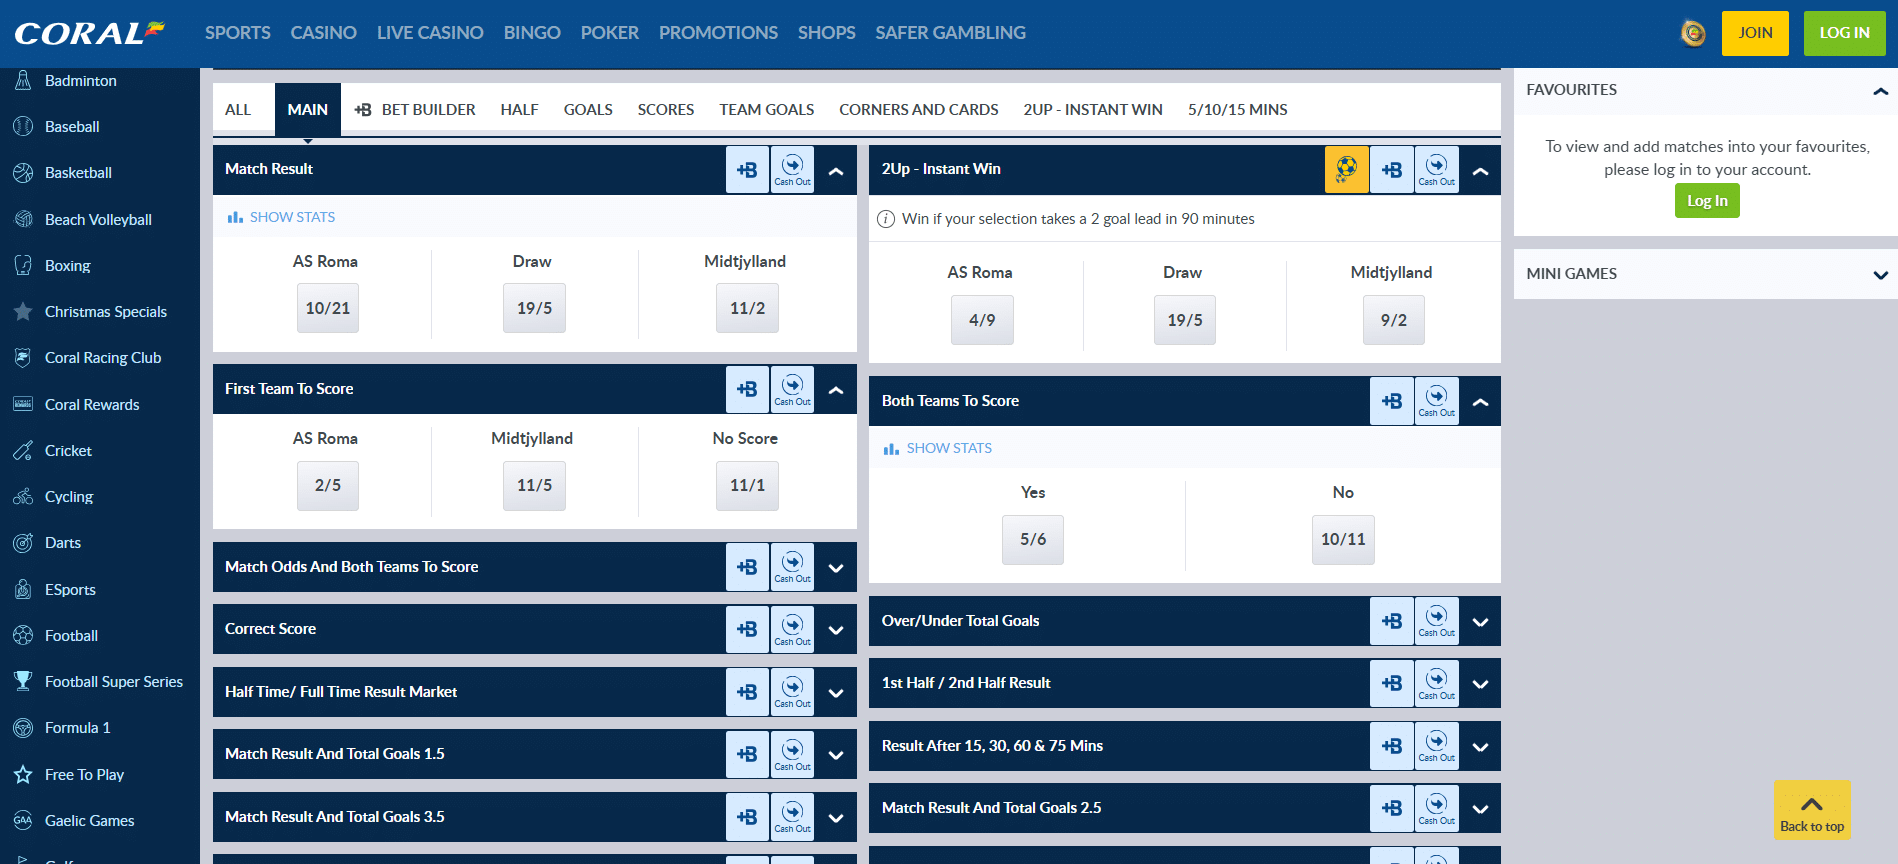The height and width of the screenshot is (864, 1898).
Task: Select the 2UP - INSTANT WIN tab
Action: 1093,110
